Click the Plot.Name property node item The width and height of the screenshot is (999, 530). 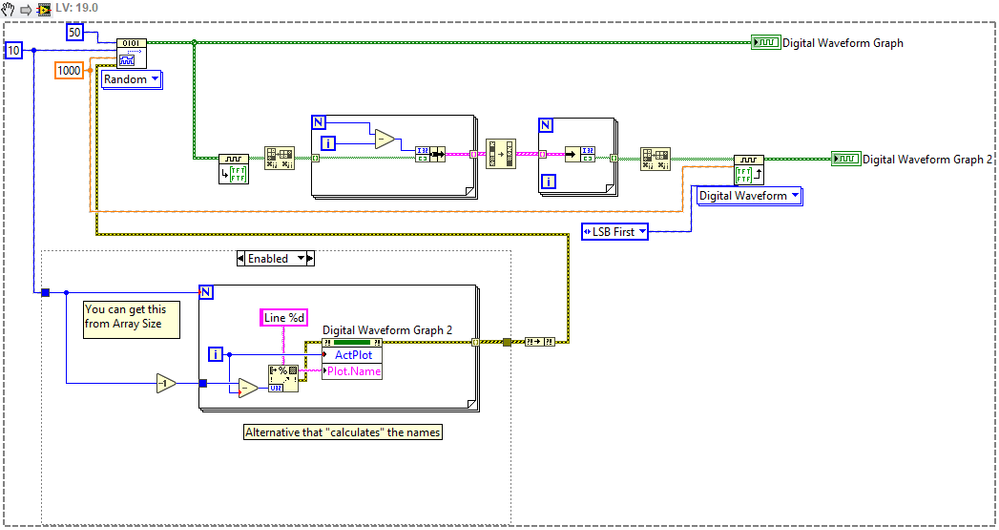(x=352, y=371)
